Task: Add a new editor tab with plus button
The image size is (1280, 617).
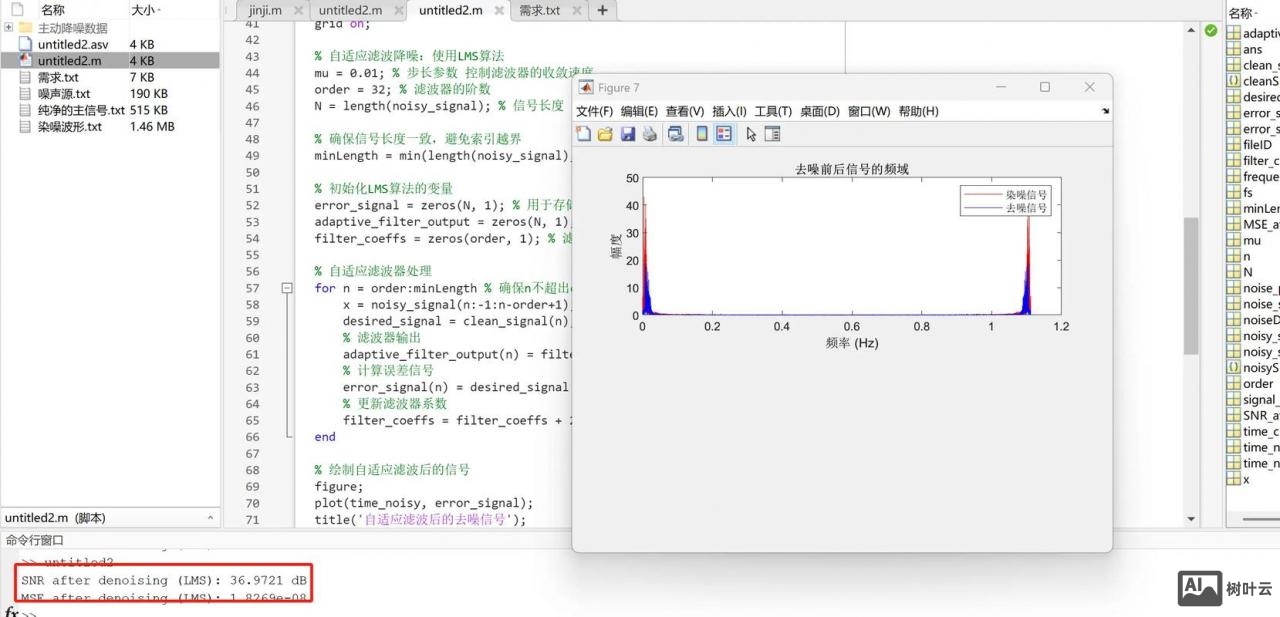Action: tap(602, 11)
